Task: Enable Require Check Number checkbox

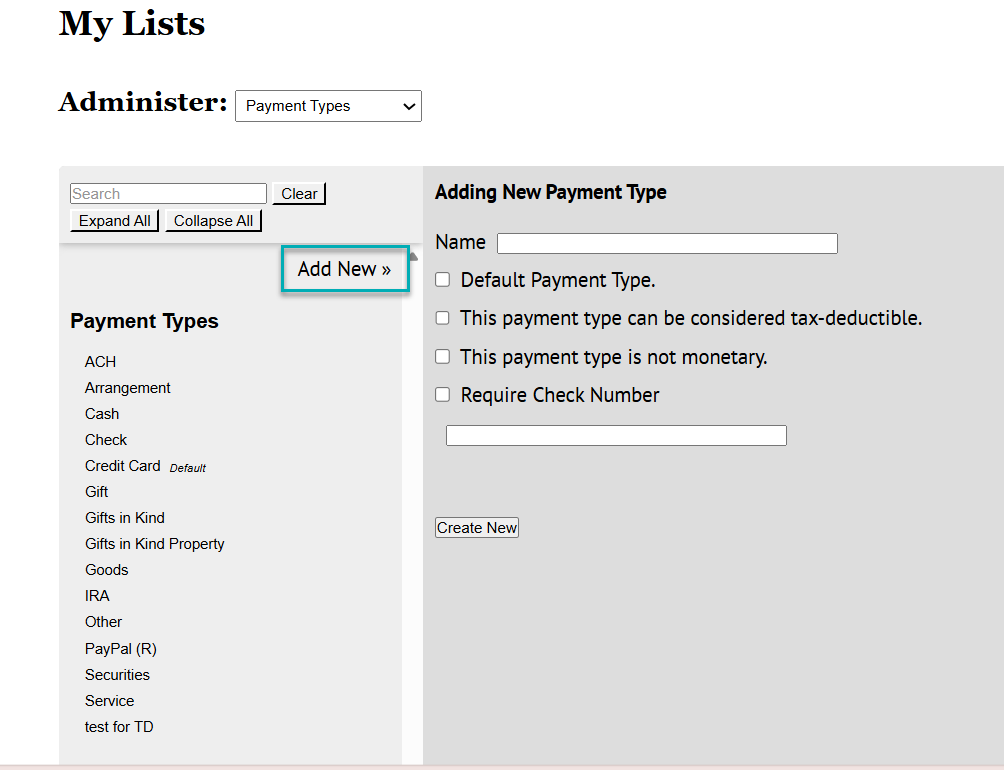Action: coord(443,395)
